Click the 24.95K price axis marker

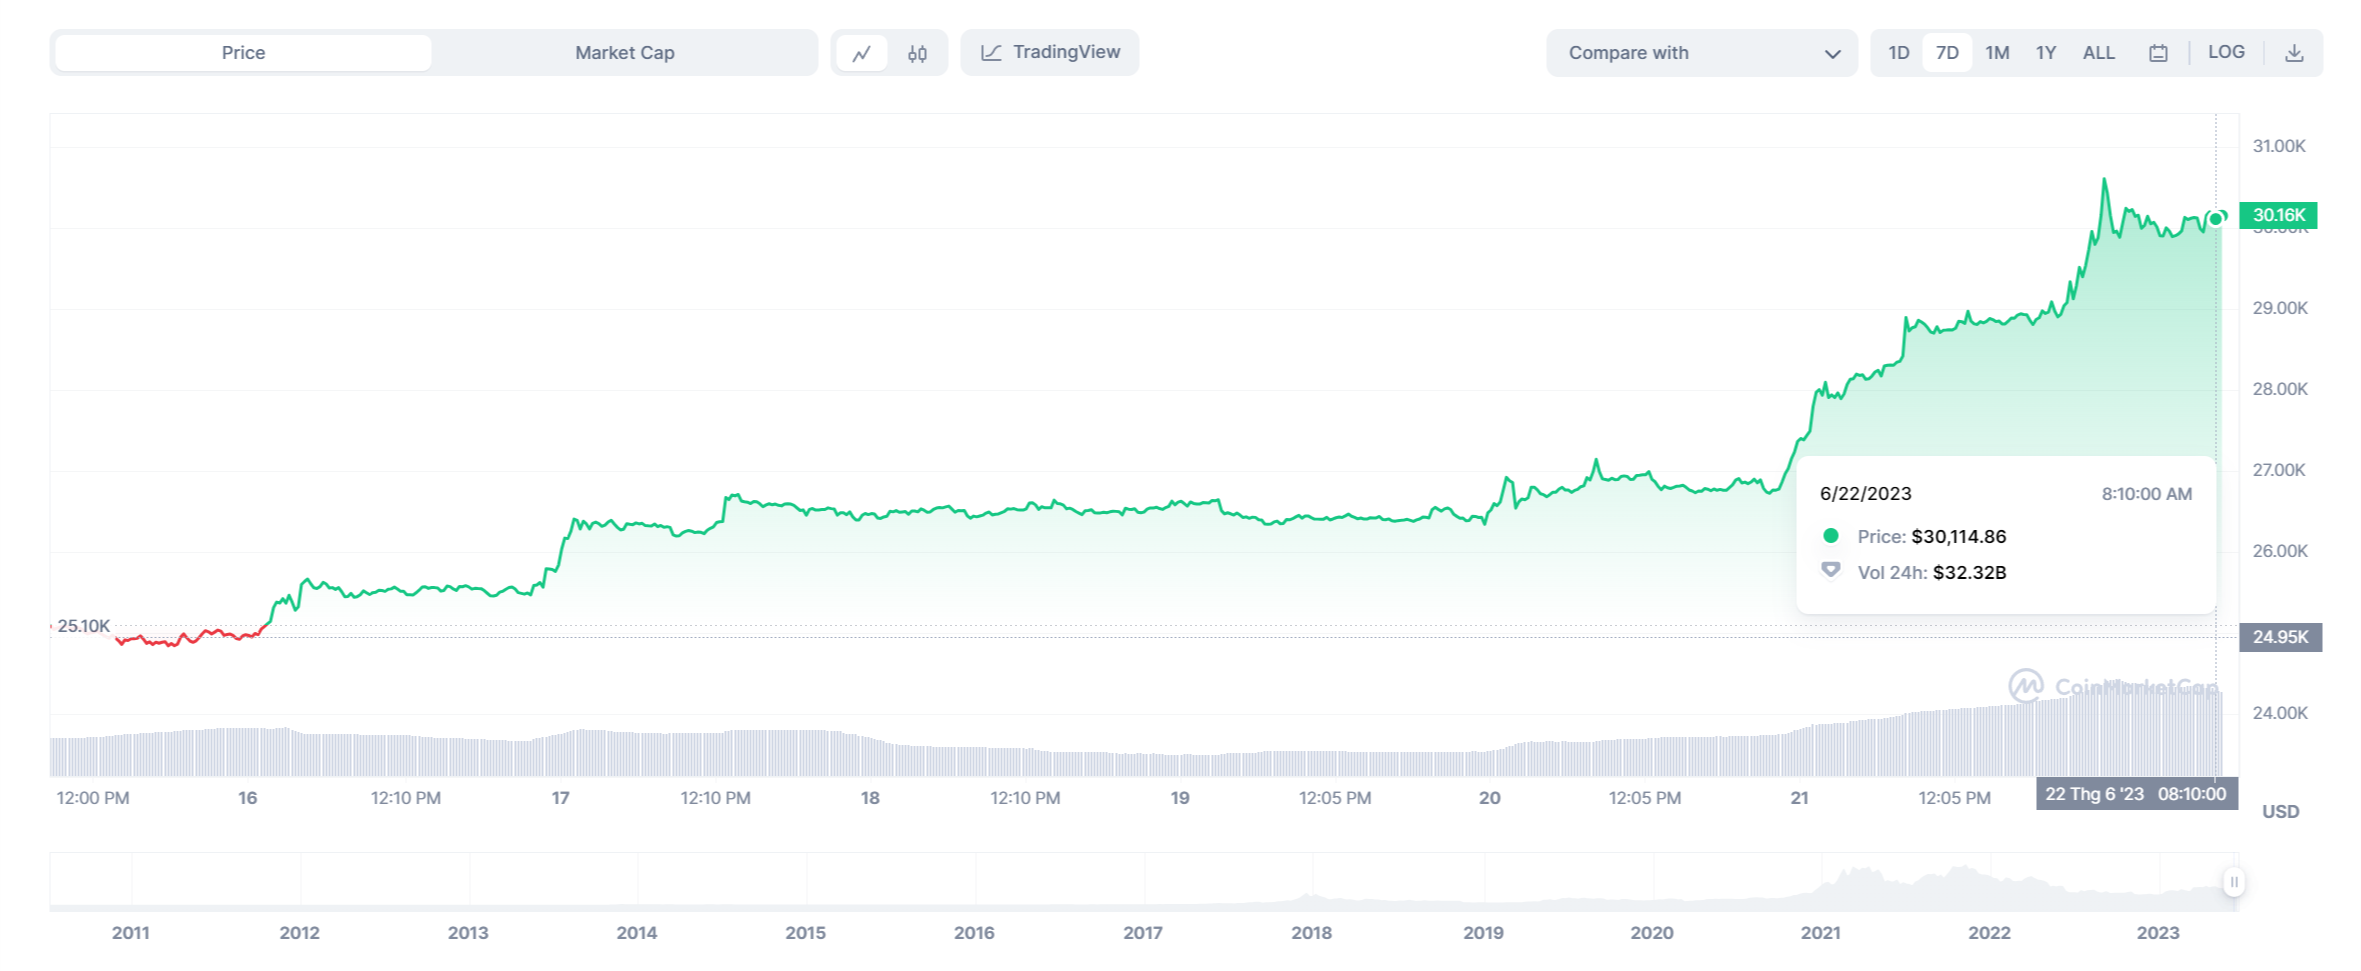[x=2280, y=637]
